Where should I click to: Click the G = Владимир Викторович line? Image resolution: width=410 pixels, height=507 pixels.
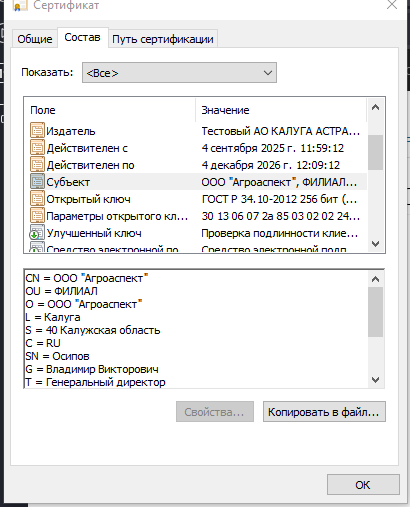[x=92, y=369]
